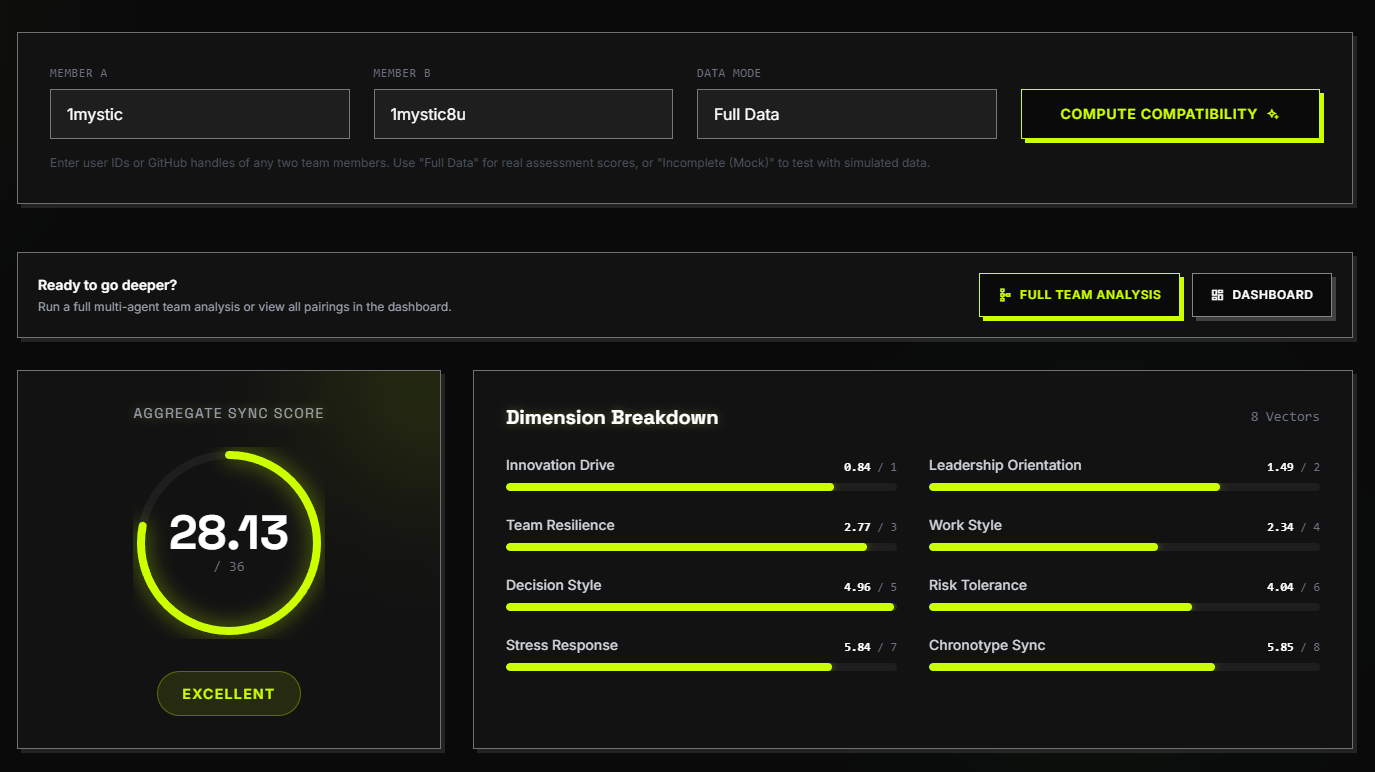Viewport: 1375px width, 772px height.
Task: Click the 'Ready to go deeper?' heading
Action: point(107,285)
